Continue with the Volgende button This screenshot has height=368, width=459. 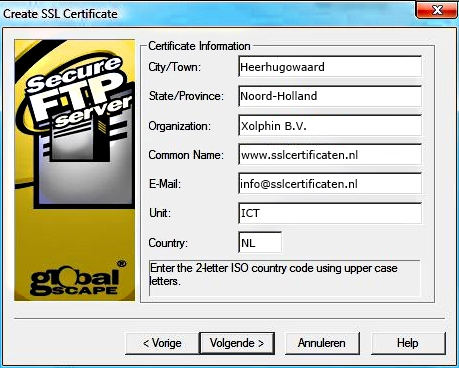click(237, 343)
